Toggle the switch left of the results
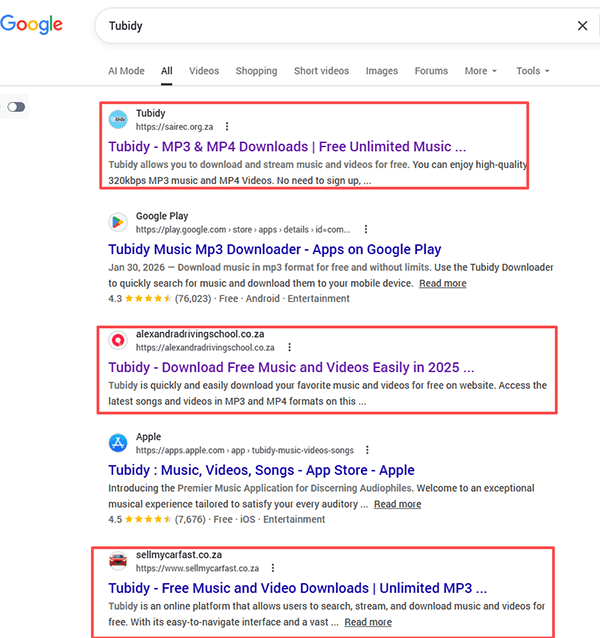 (16, 107)
